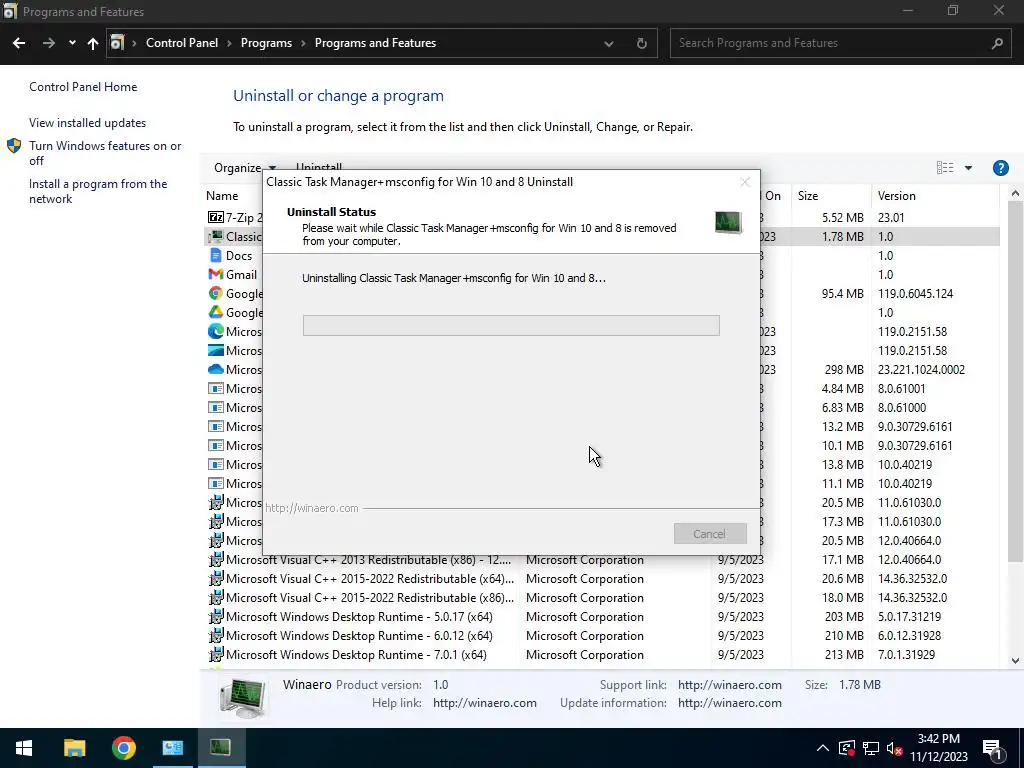Click the Uninstall toolbar button
The height and width of the screenshot is (768, 1024).
(319, 167)
